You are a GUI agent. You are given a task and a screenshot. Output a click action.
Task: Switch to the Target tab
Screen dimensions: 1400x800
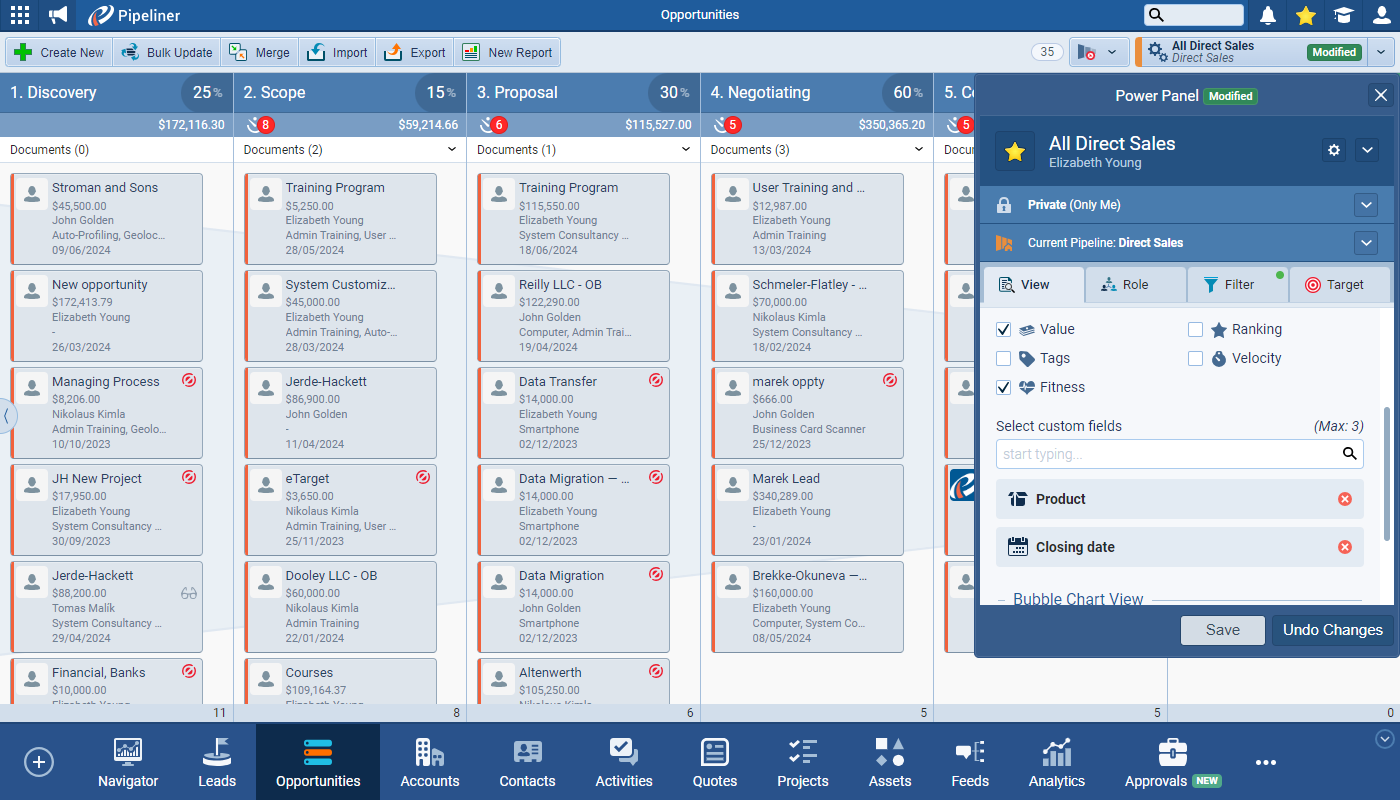click(x=1339, y=285)
